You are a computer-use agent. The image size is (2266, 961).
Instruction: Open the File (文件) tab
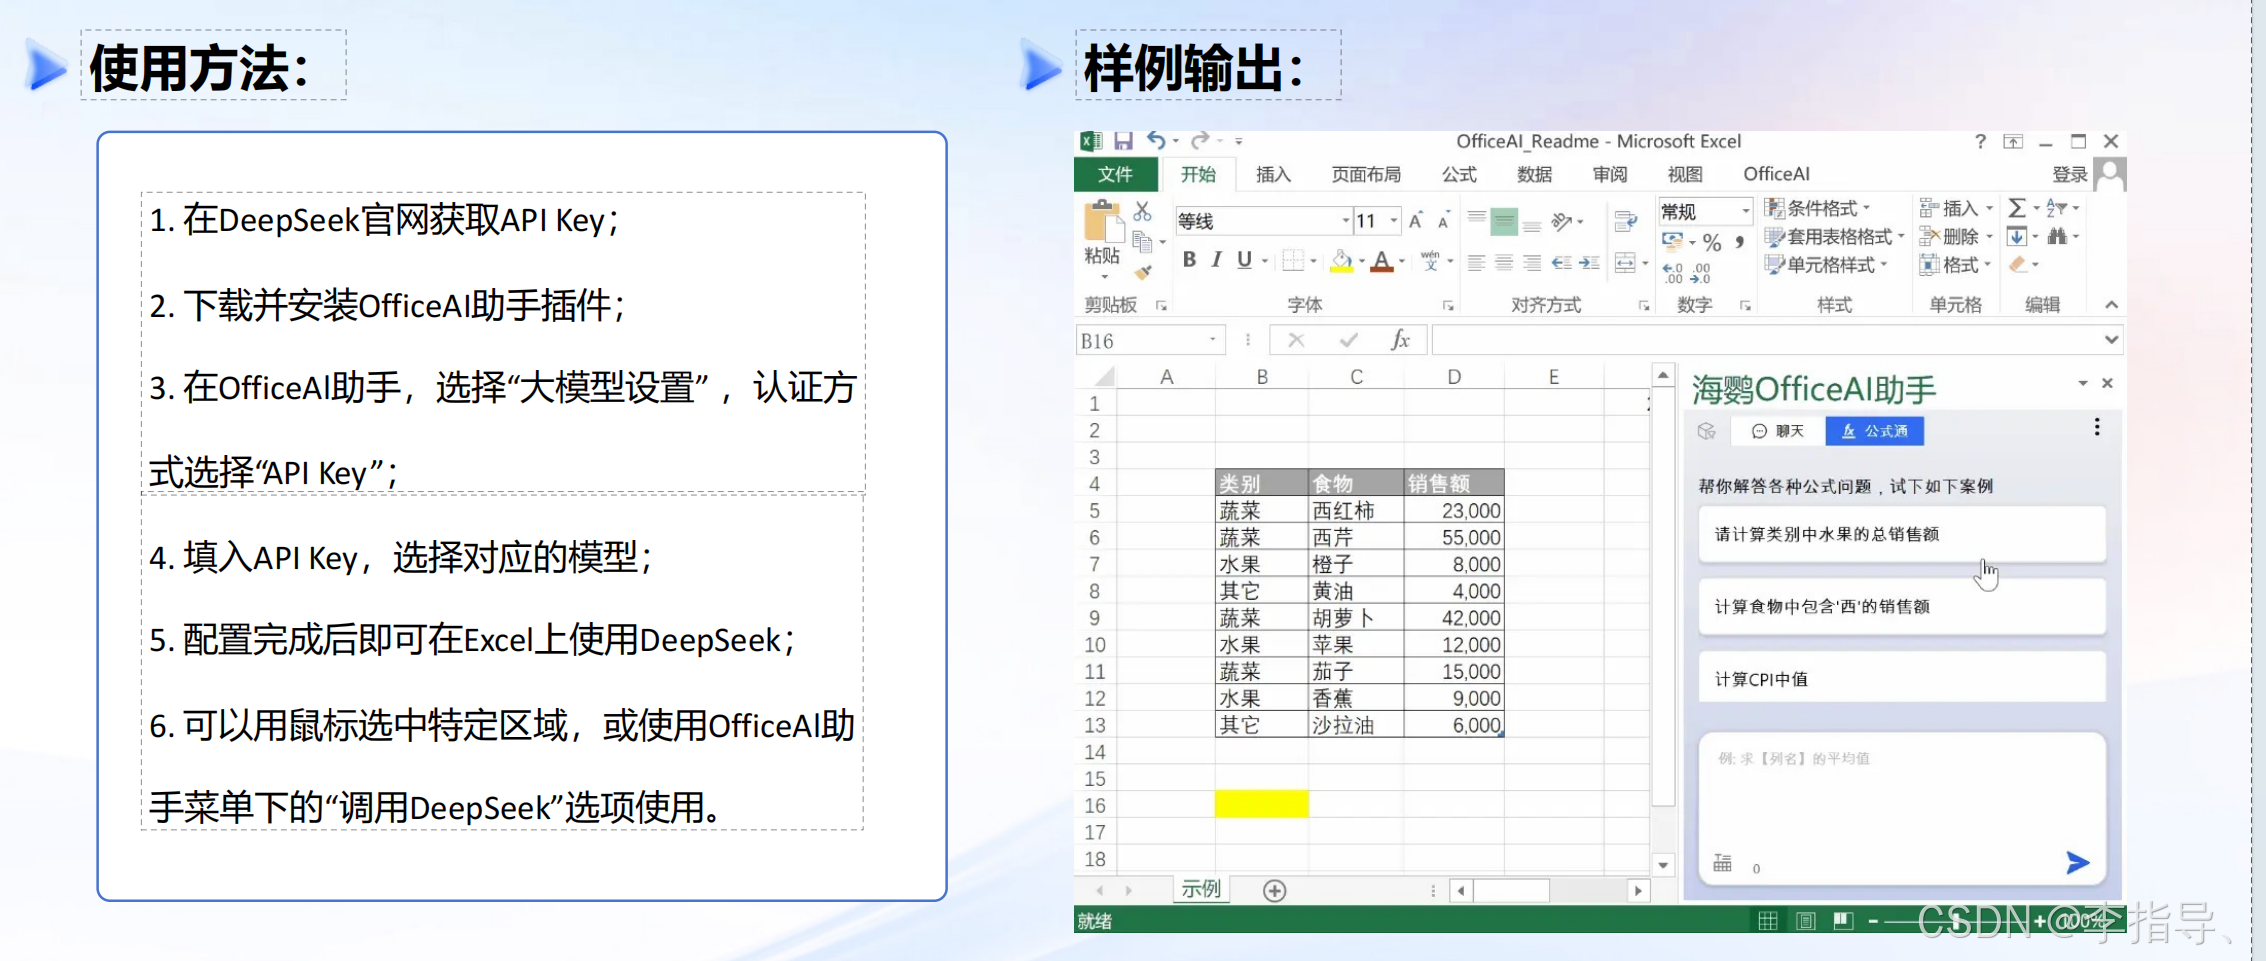coord(1115,174)
